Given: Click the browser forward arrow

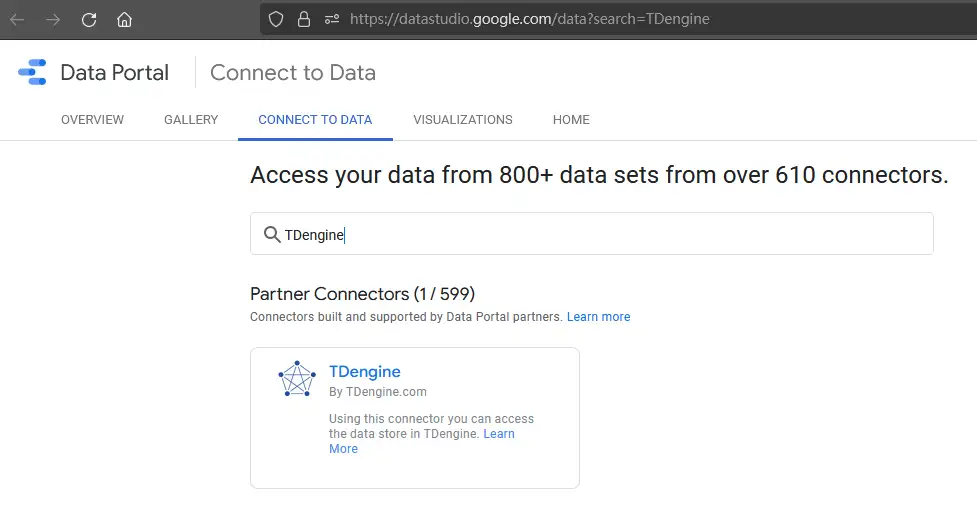Looking at the screenshot, I should [53, 19].
